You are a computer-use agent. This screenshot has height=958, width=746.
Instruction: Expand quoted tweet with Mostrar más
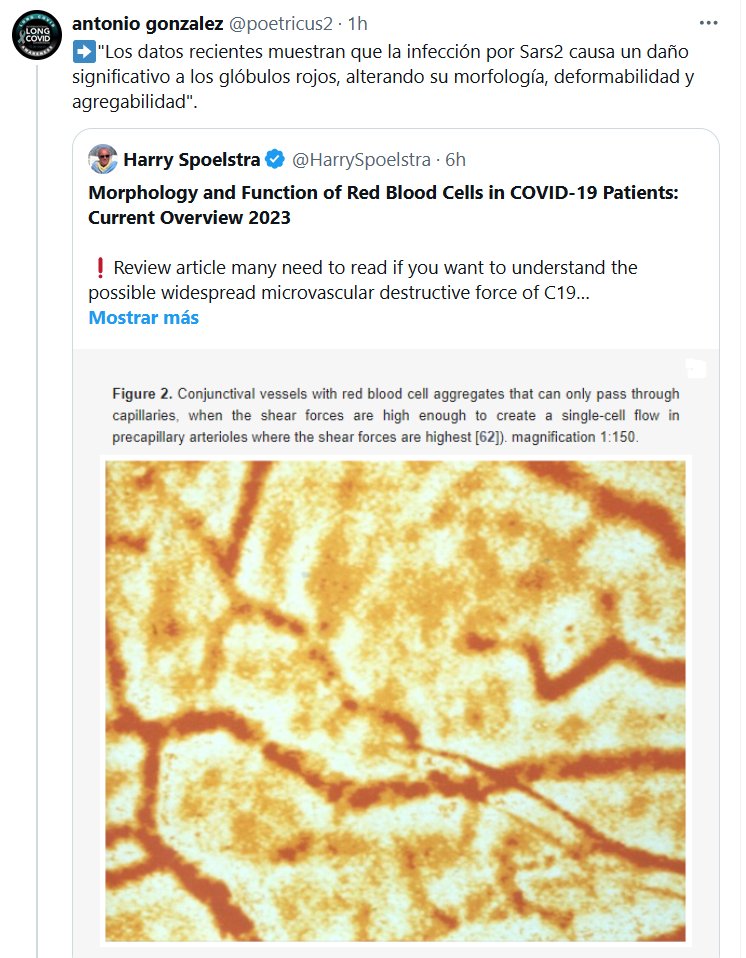tap(143, 318)
